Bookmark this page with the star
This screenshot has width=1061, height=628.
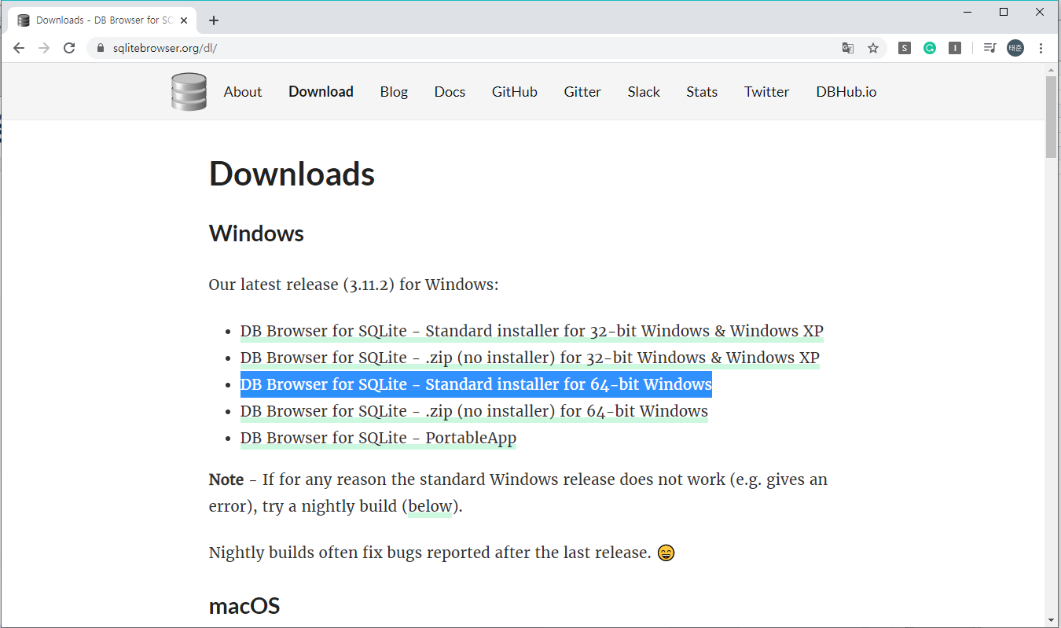pos(873,48)
